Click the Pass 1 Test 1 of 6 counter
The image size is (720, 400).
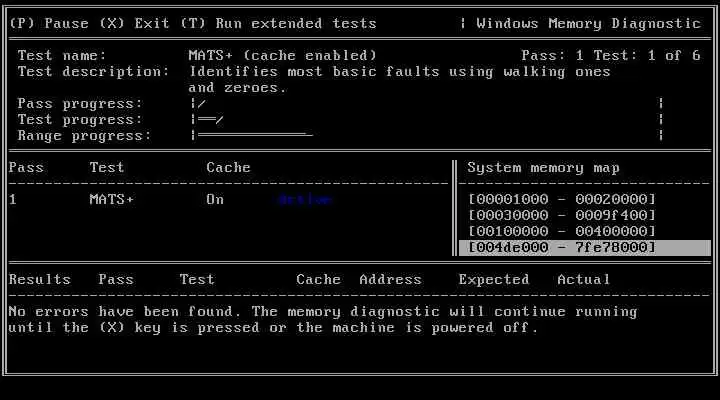(x=611, y=56)
